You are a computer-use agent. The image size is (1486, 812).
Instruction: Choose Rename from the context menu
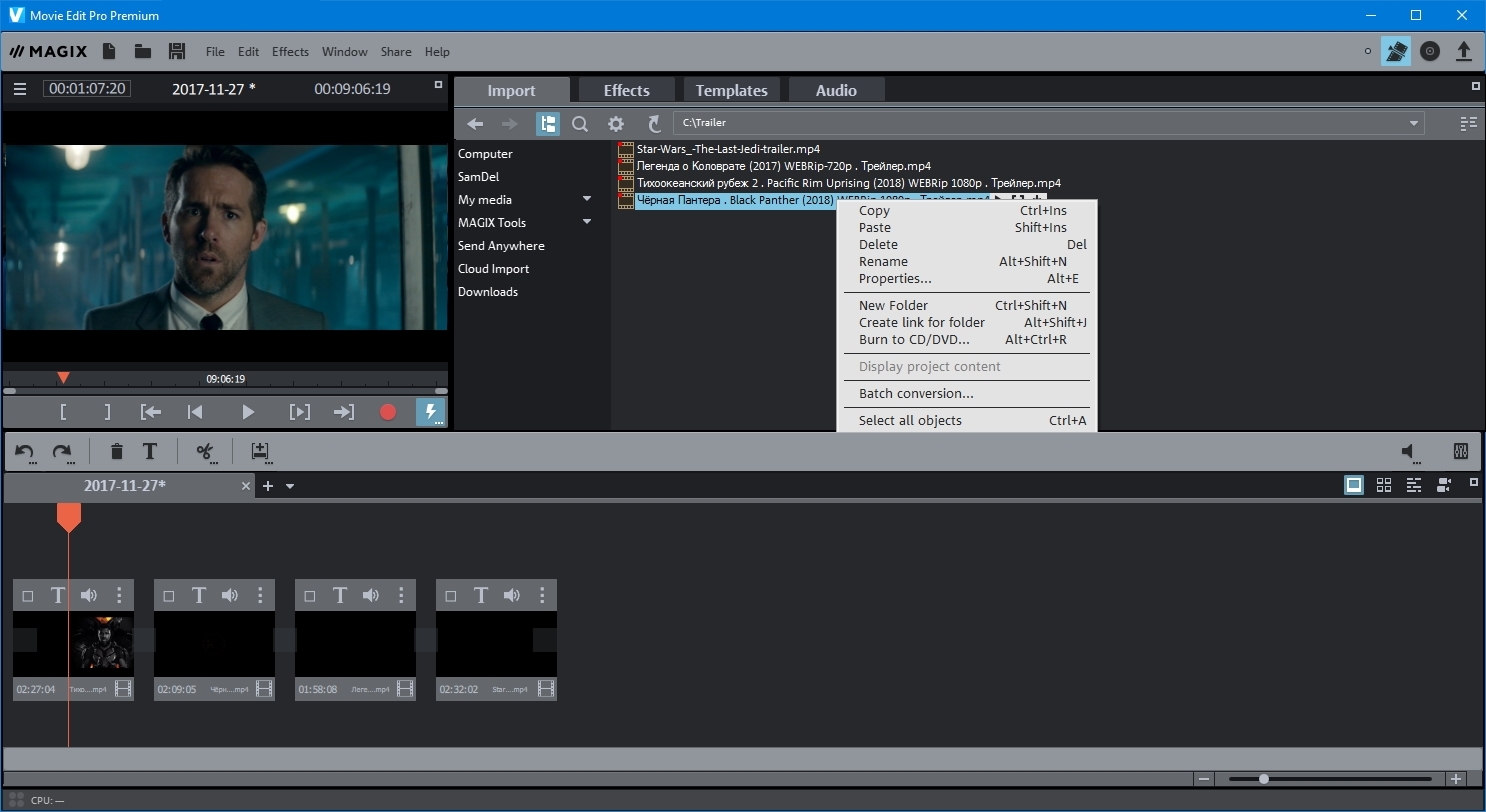pos(883,261)
